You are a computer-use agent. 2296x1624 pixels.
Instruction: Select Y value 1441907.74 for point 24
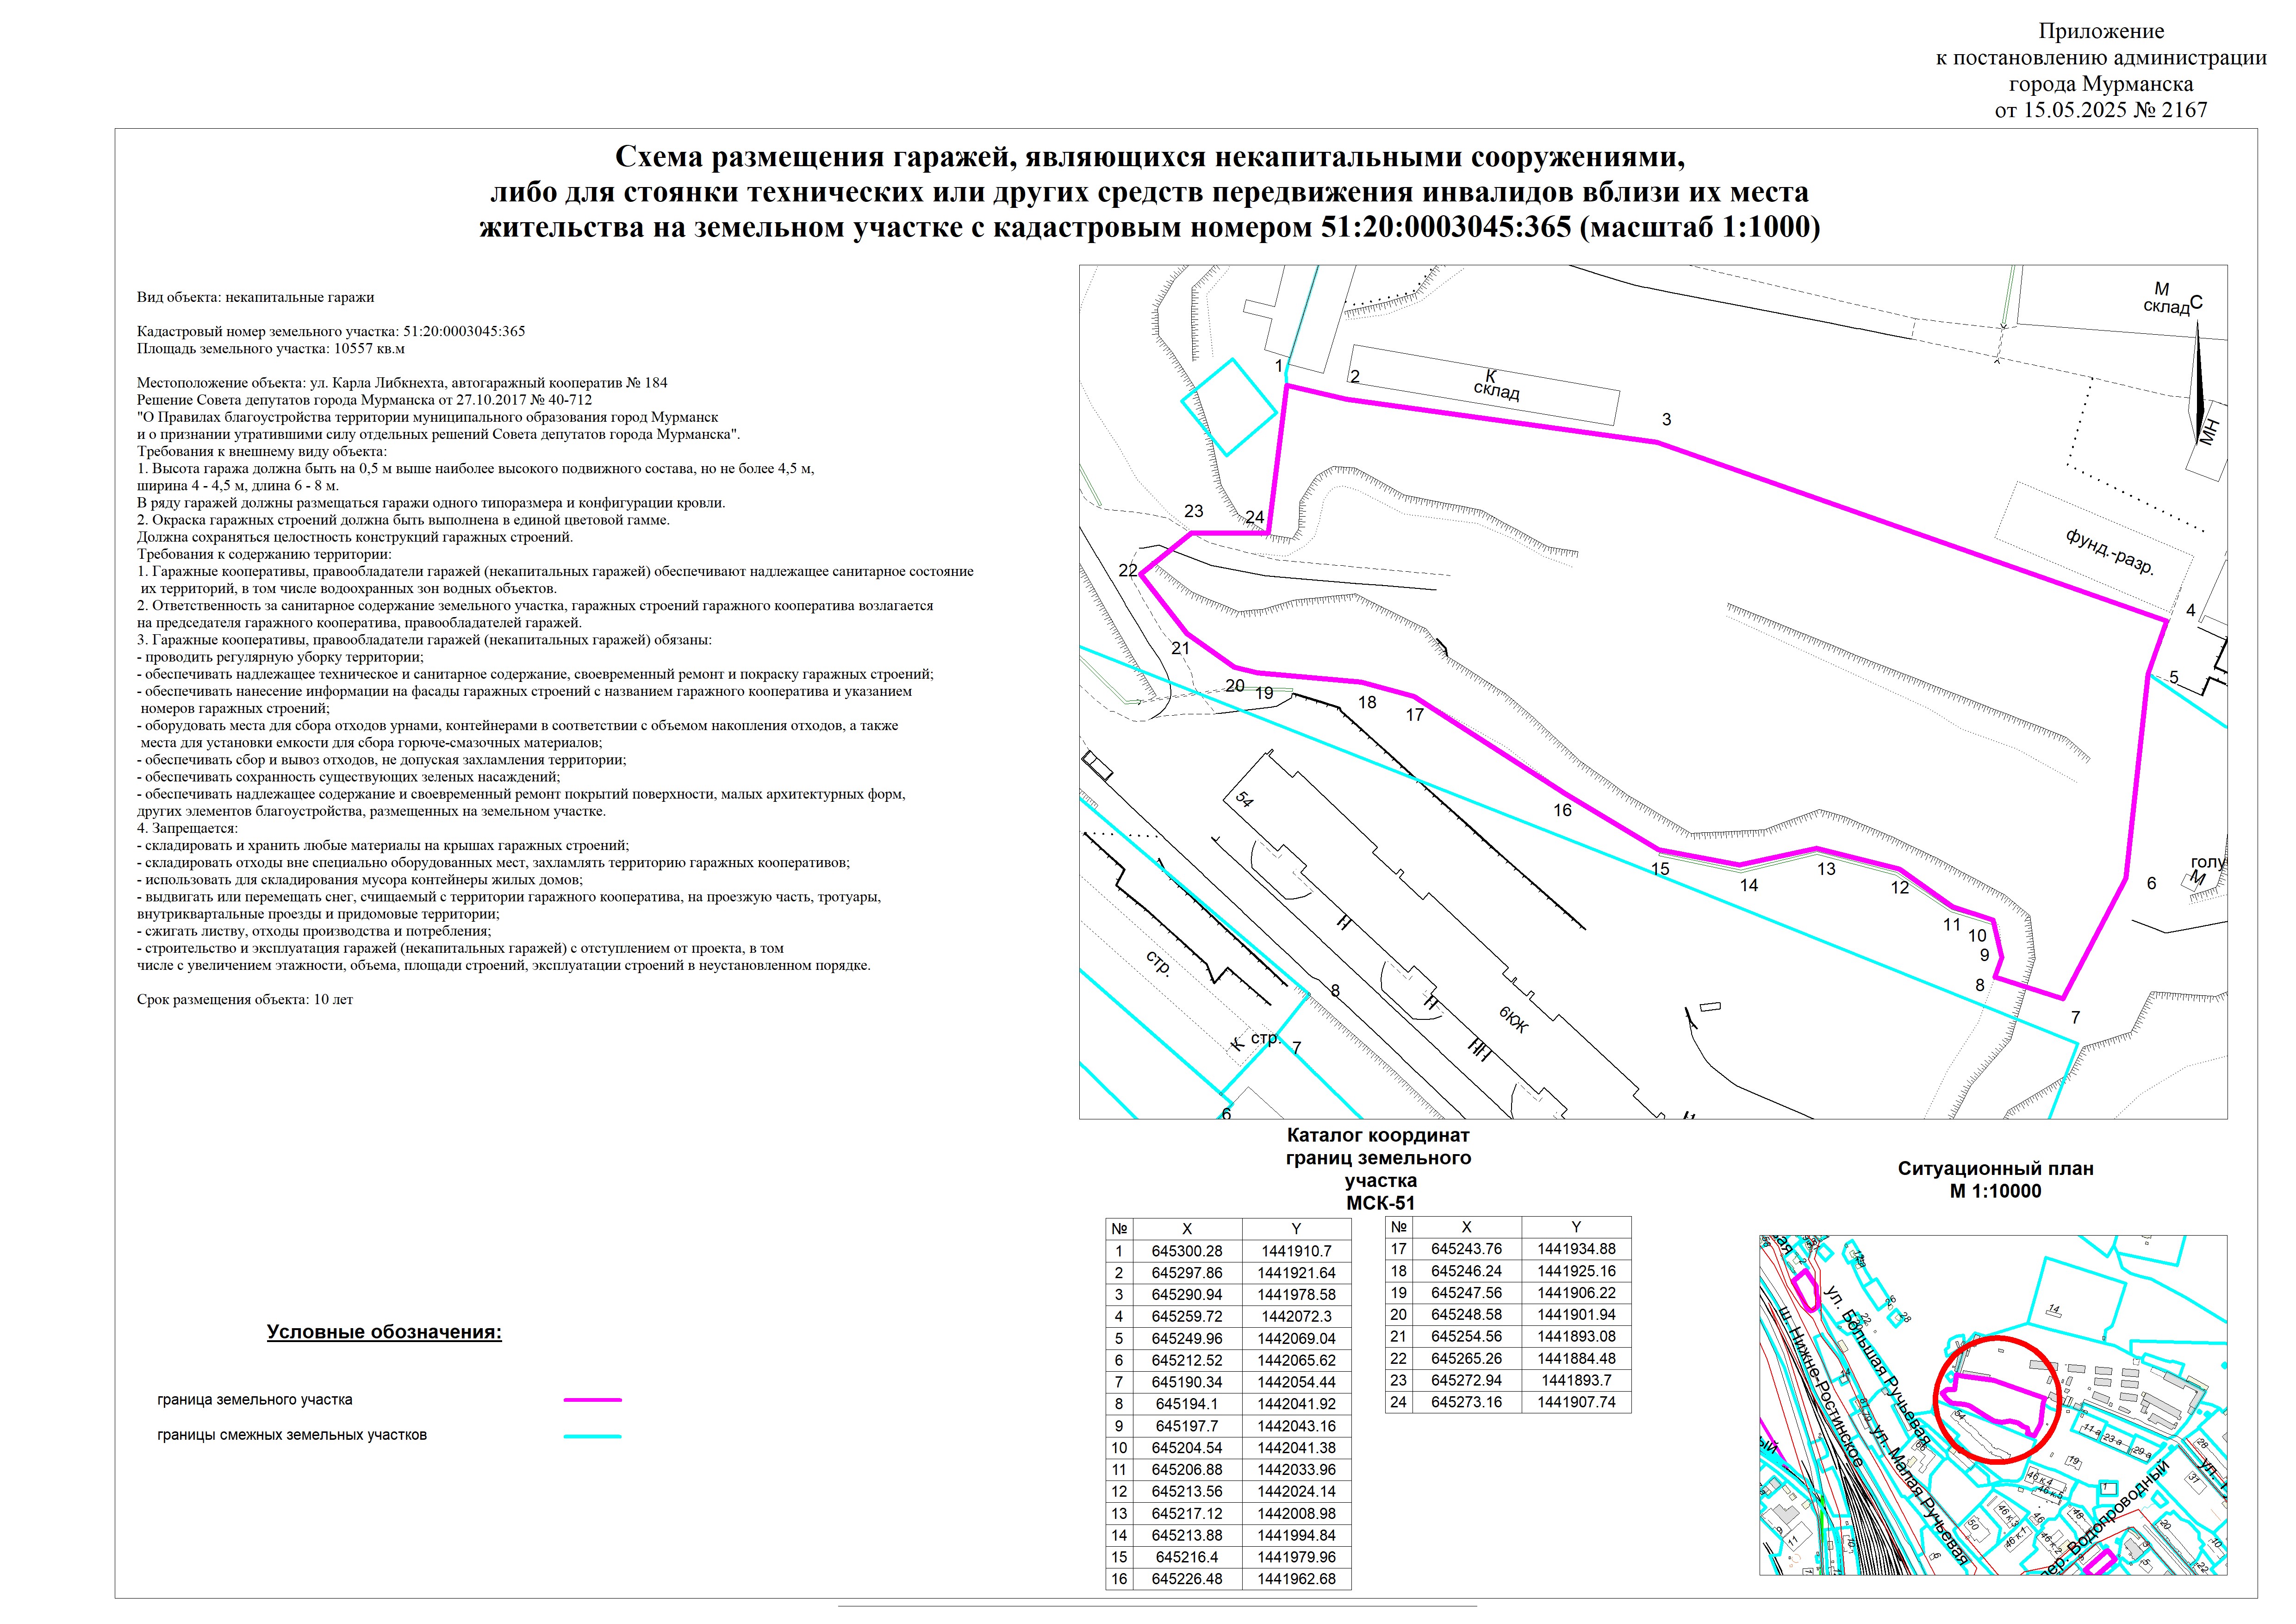[x=1576, y=1402]
